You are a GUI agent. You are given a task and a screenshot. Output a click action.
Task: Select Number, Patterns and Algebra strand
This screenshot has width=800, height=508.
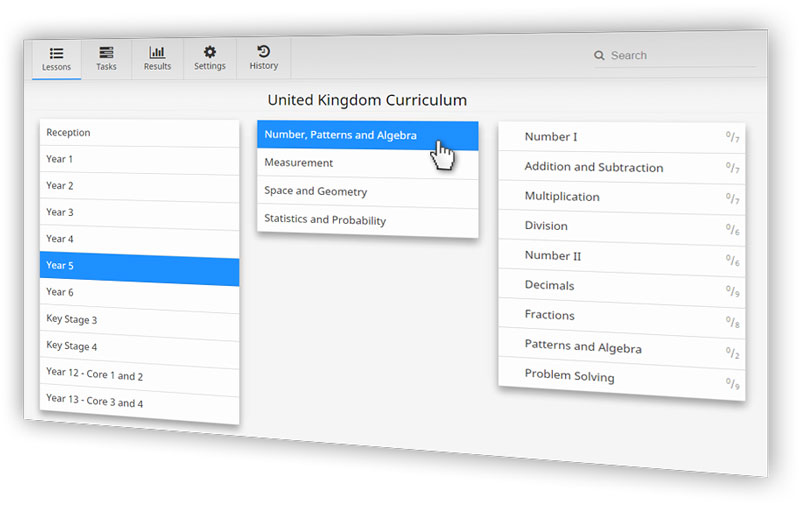pyautogui.click(x=340, y=135)
